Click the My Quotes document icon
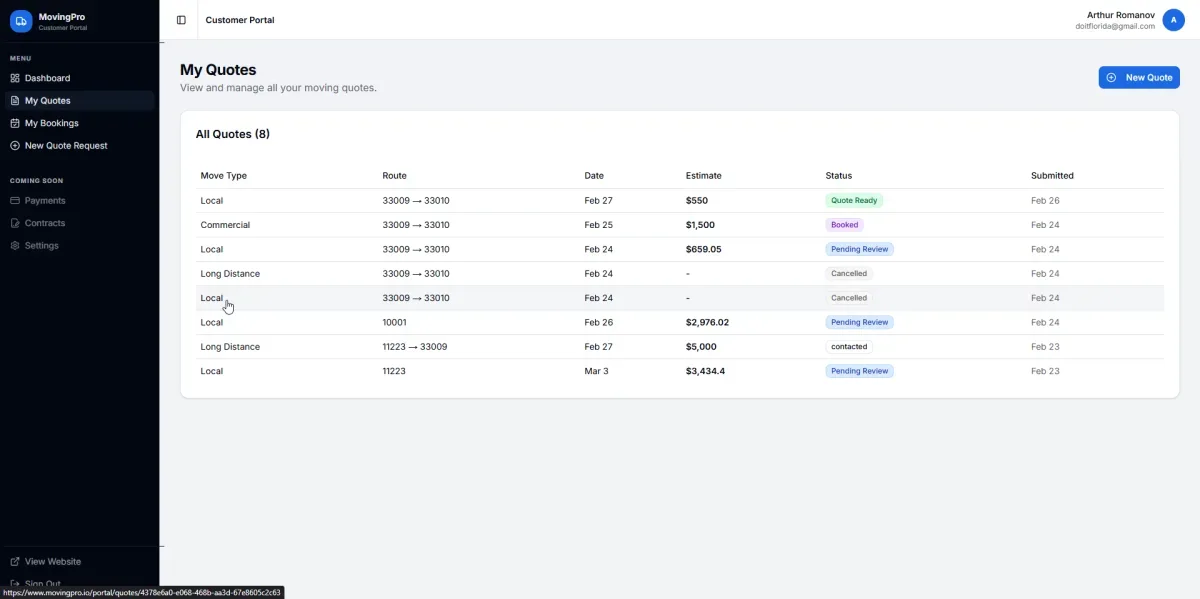1200x599 pixels. (x=13, y=99)
